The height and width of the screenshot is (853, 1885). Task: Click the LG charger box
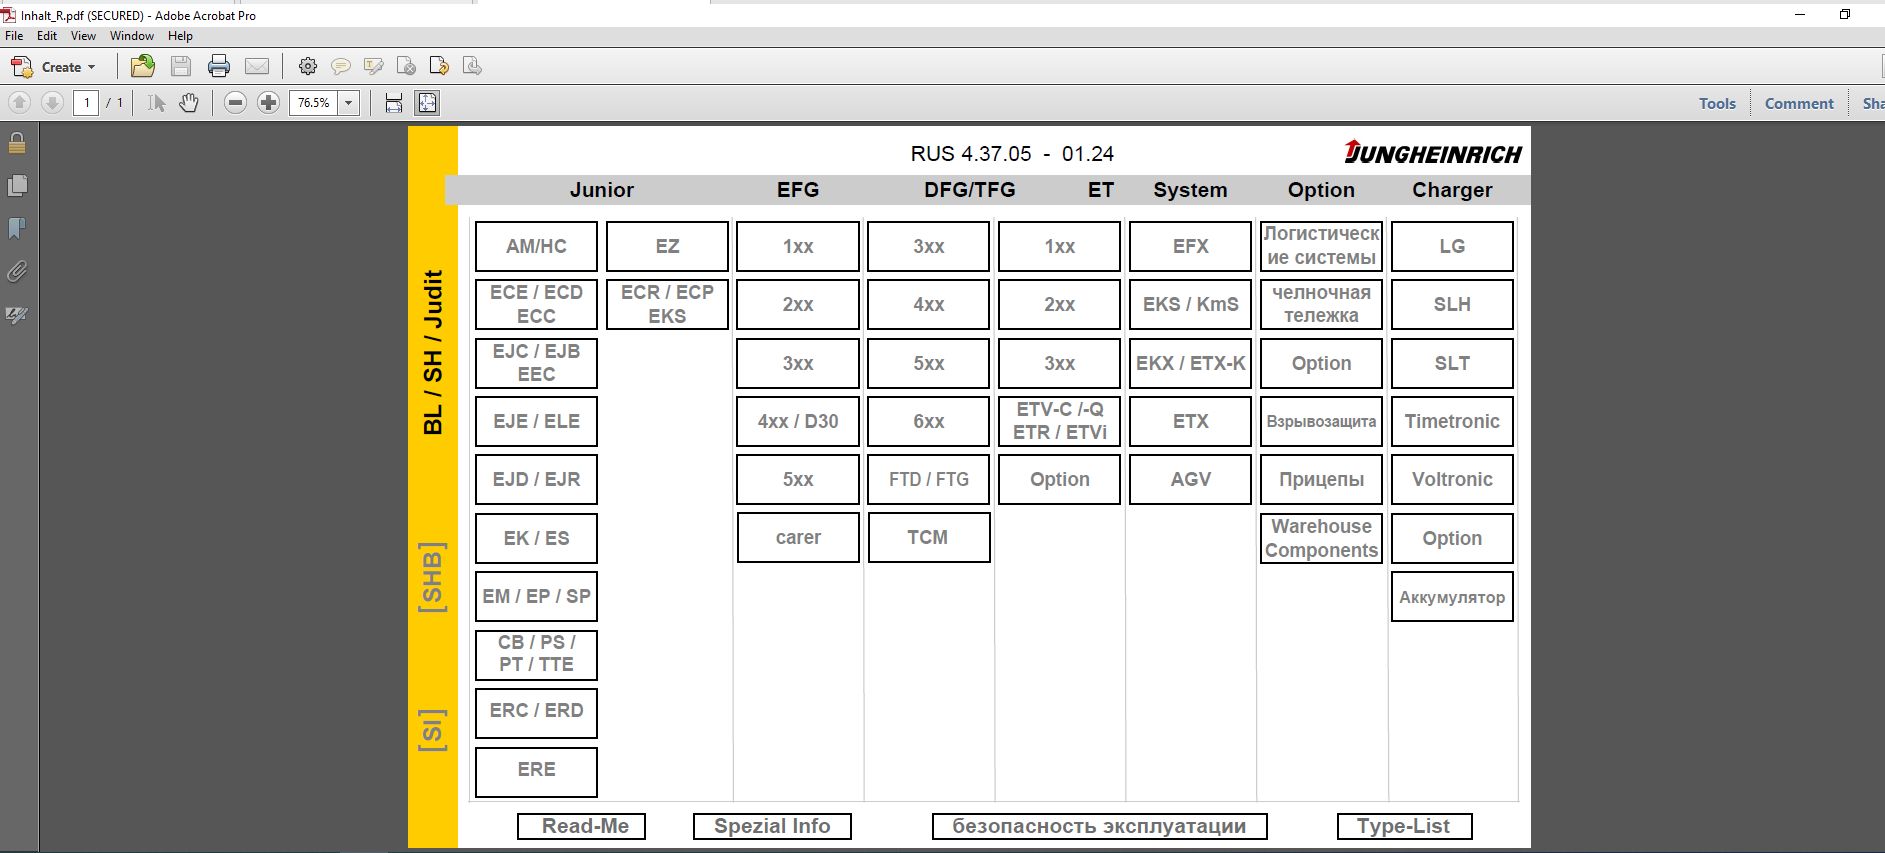click(x=1452, y=246)
